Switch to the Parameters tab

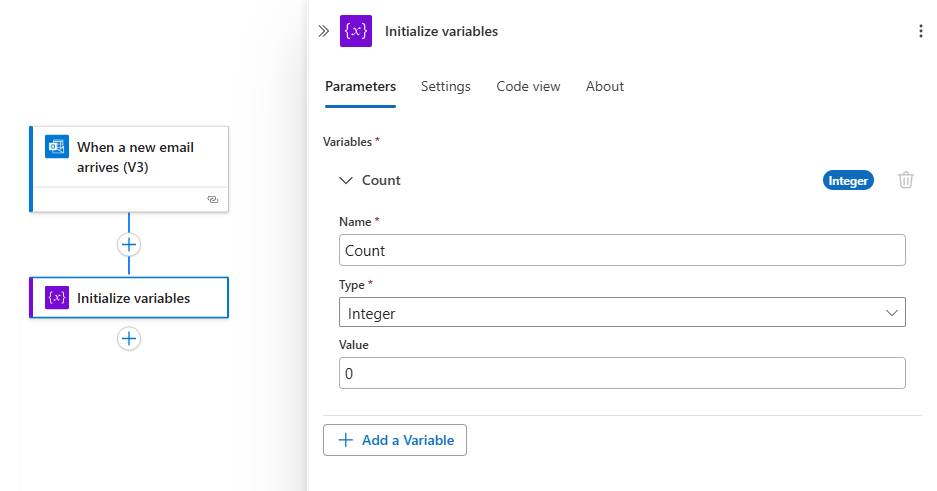pos(360,87)
